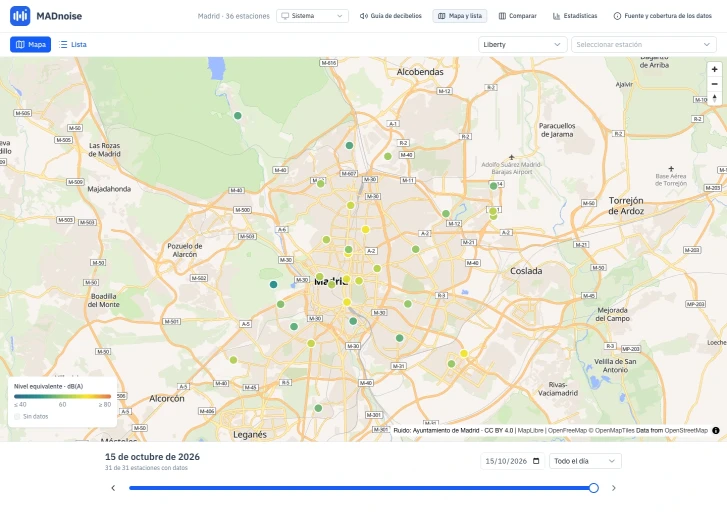Click the blue date slider track
This screenshot has width=727, height=512.
(359, 488)
